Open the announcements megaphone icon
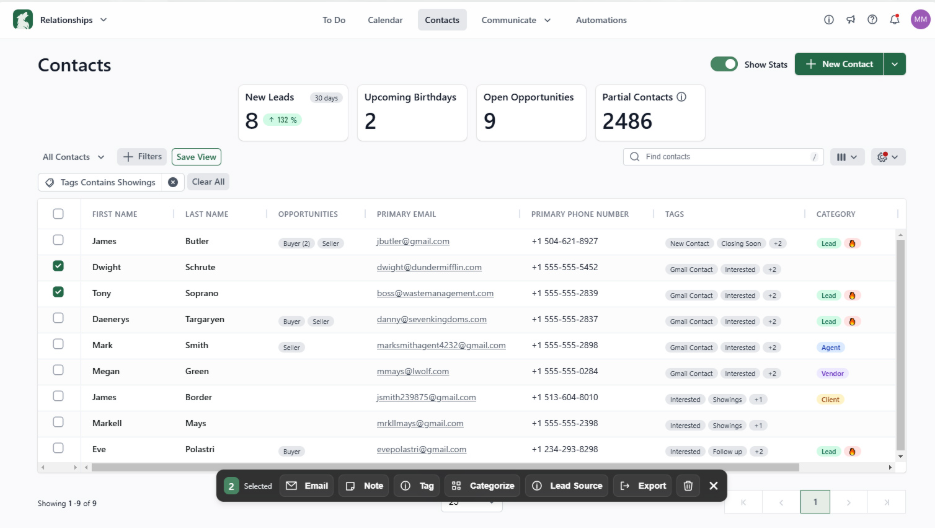Image resolution: width=935 pixels, height=528 pixels. (850, 20)
